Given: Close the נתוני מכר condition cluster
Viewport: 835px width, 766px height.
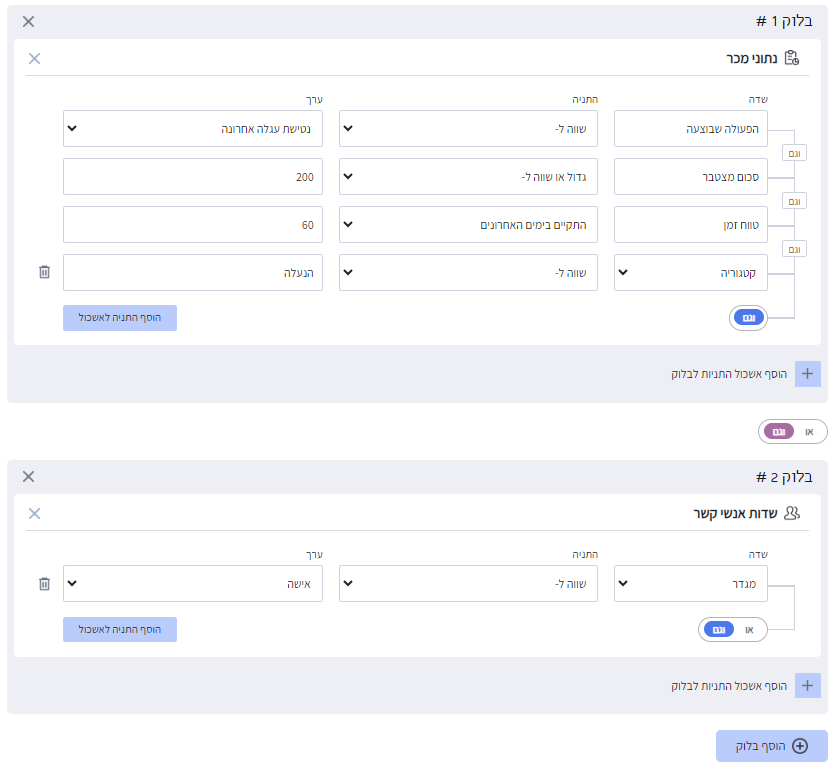Looking at the screenshot, I should tap(35, 59).
